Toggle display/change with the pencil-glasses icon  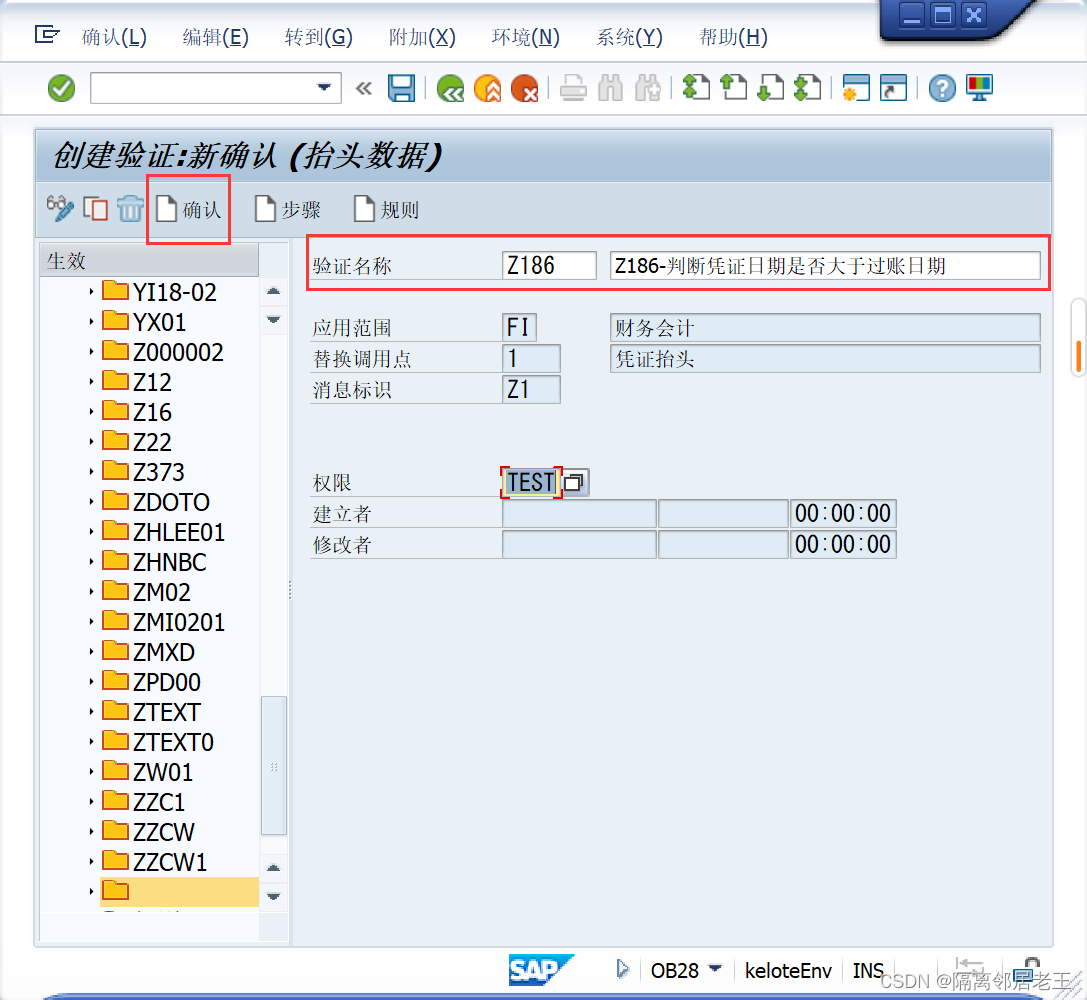click(x=60, y=209)
